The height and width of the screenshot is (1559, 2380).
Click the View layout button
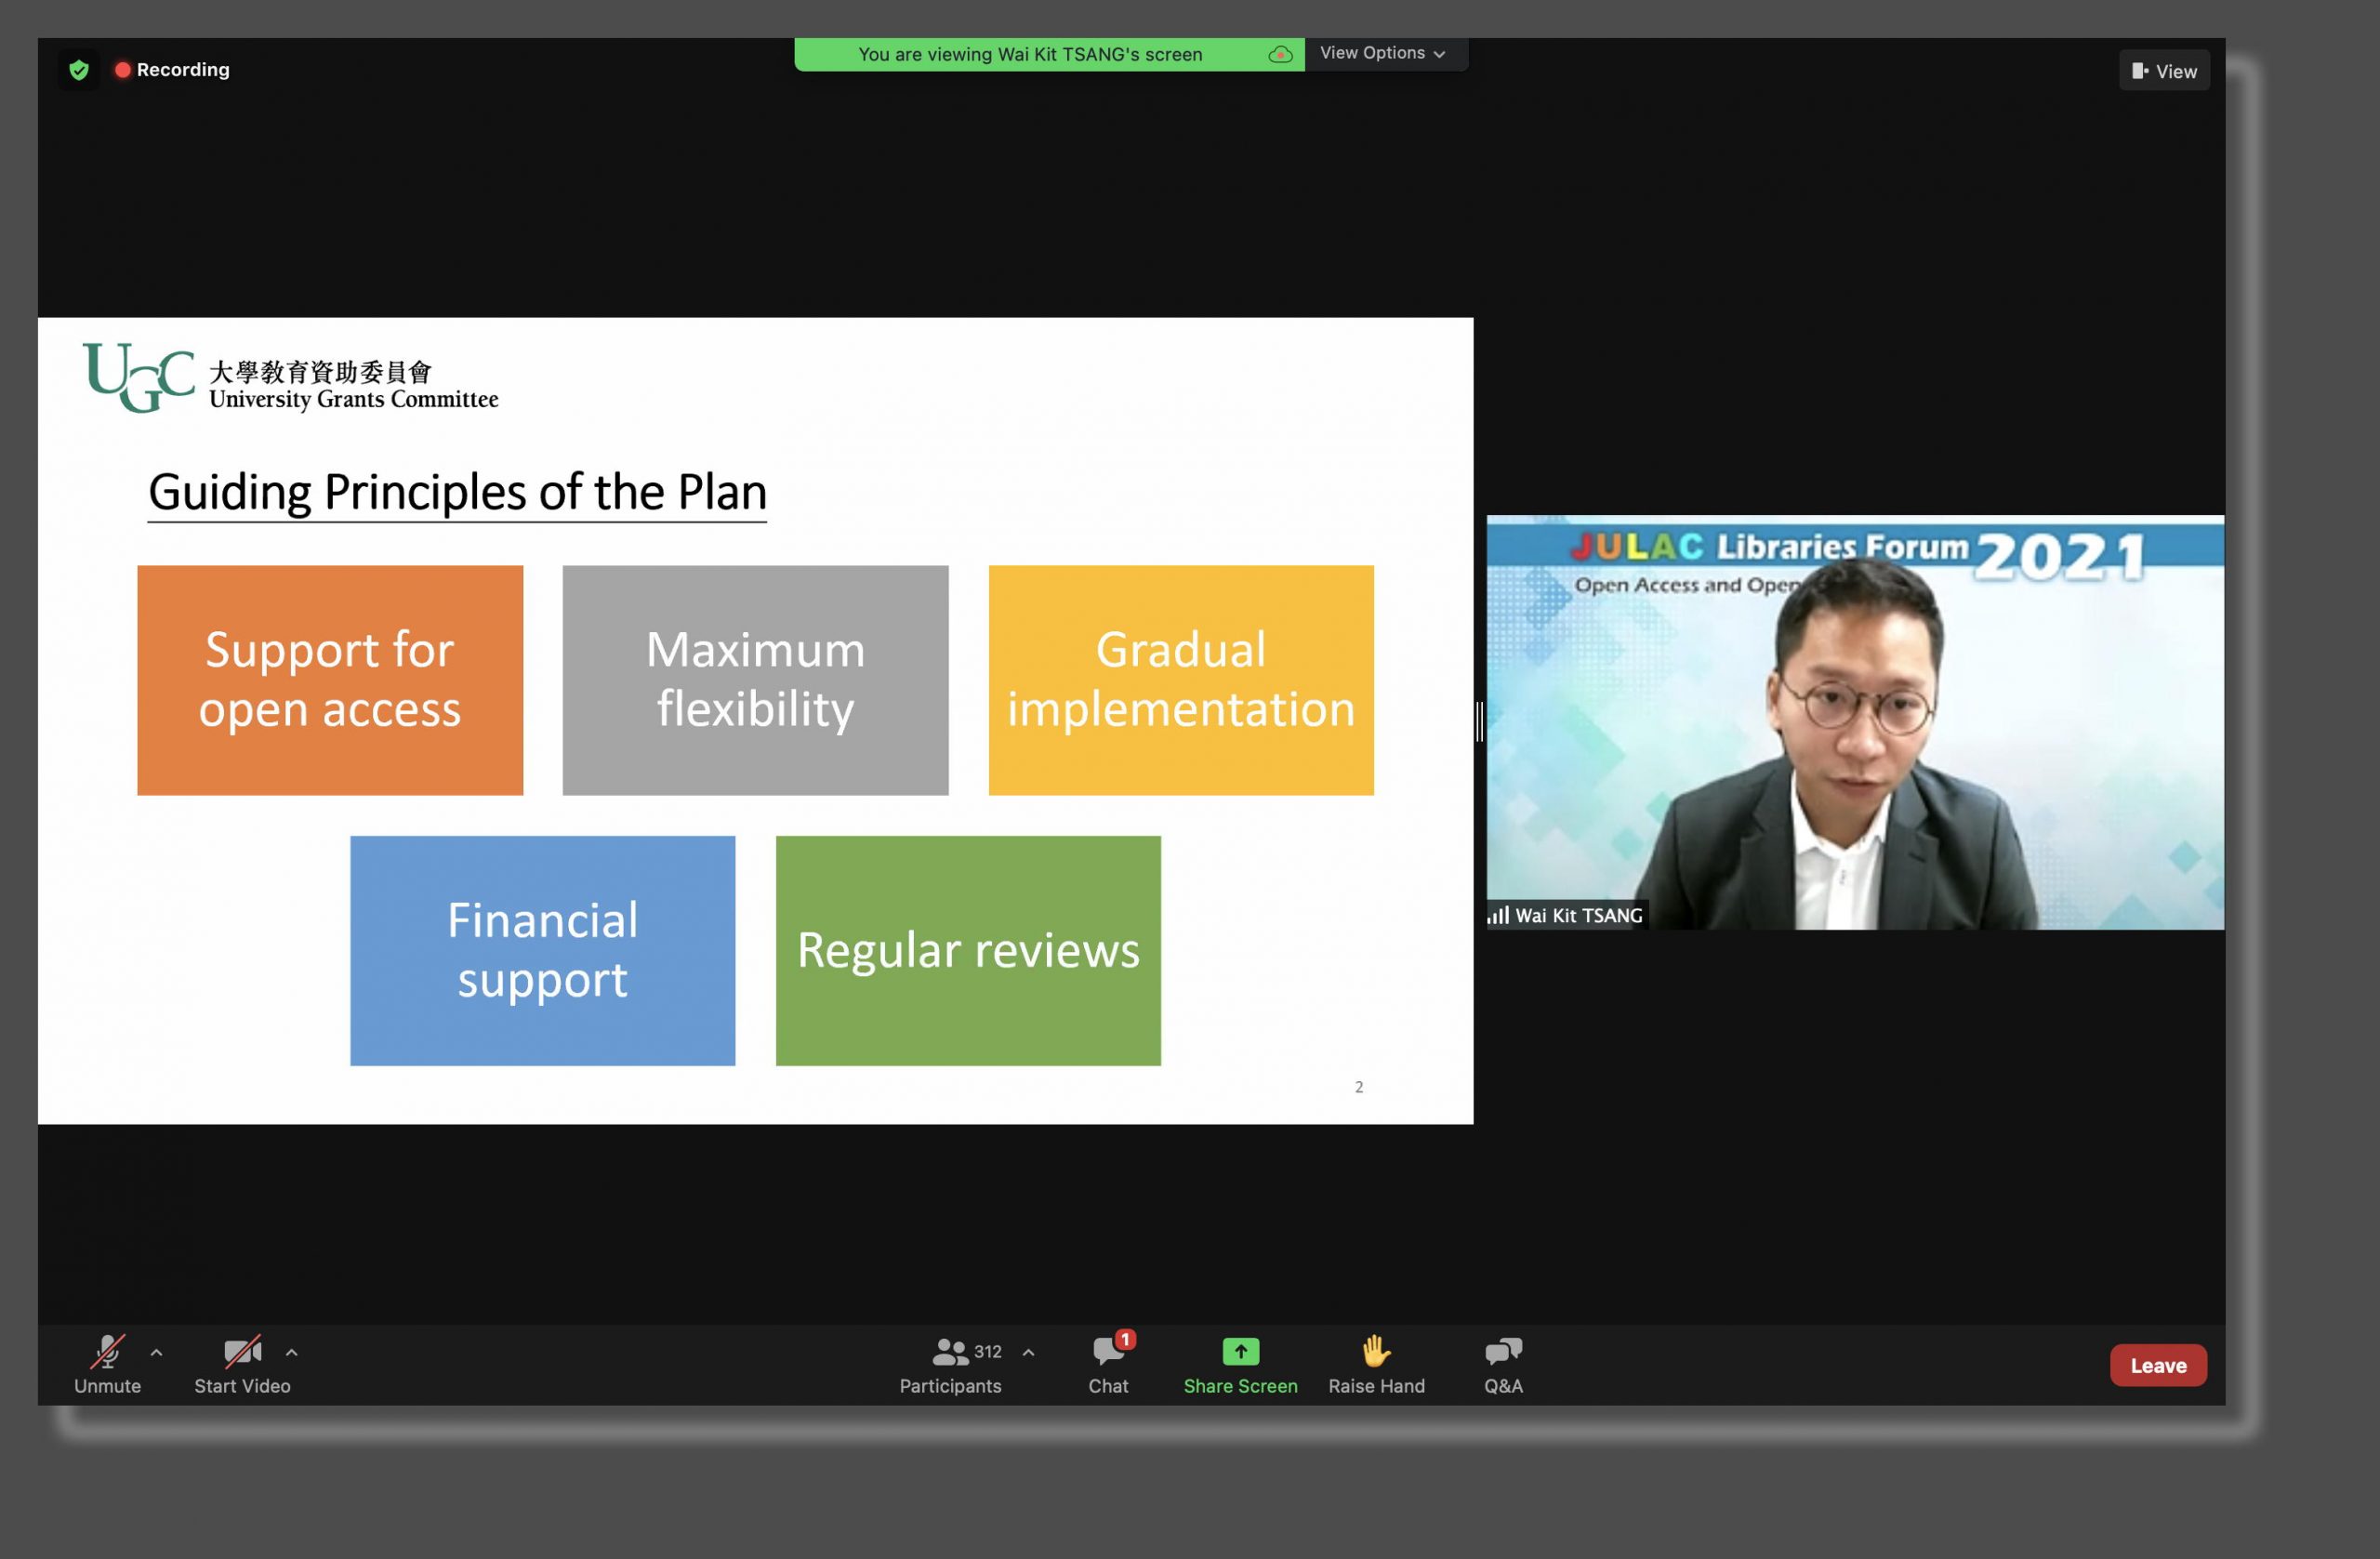[x=2164, y=71]
